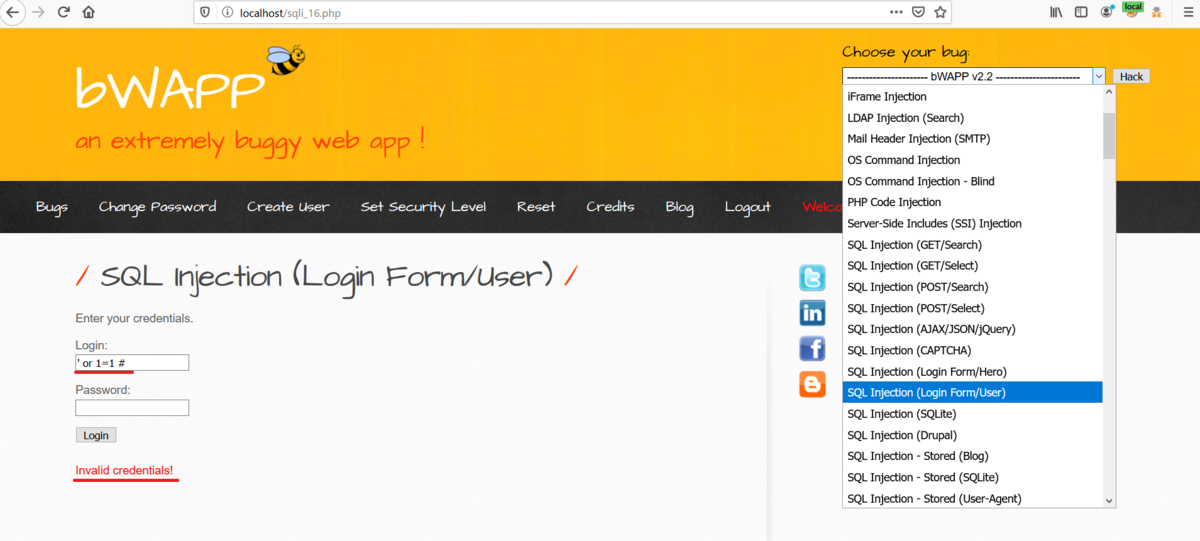This screenshot has width=1200, height=541.
Task: Click the bWAPP title text
Action: pos(170,88)
